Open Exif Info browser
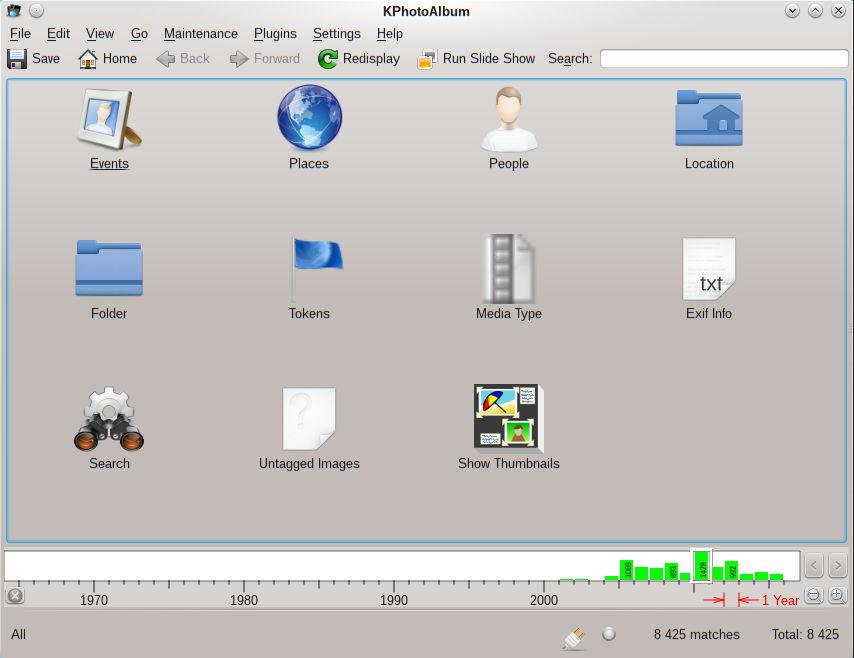 (x=709, y=279)
